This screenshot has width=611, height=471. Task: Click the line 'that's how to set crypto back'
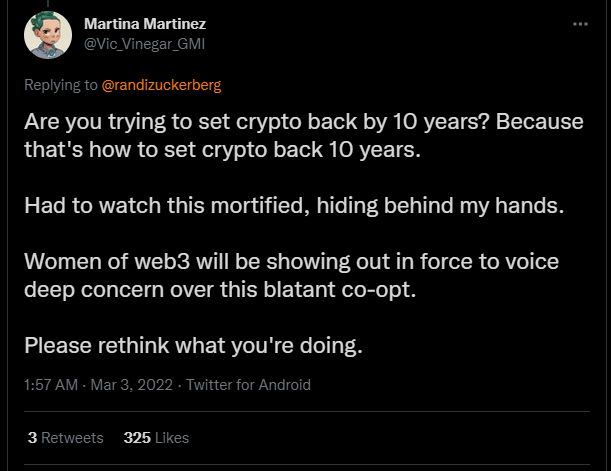(x=223, y=150)
